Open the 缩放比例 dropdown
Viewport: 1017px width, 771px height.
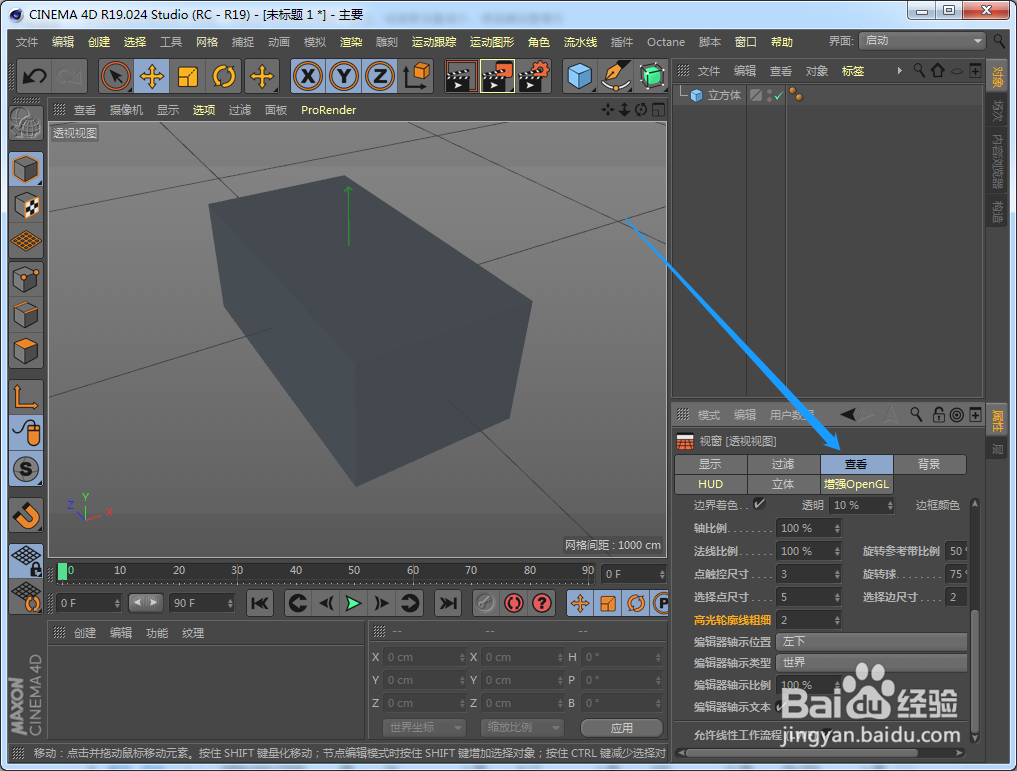click(522, 728)
